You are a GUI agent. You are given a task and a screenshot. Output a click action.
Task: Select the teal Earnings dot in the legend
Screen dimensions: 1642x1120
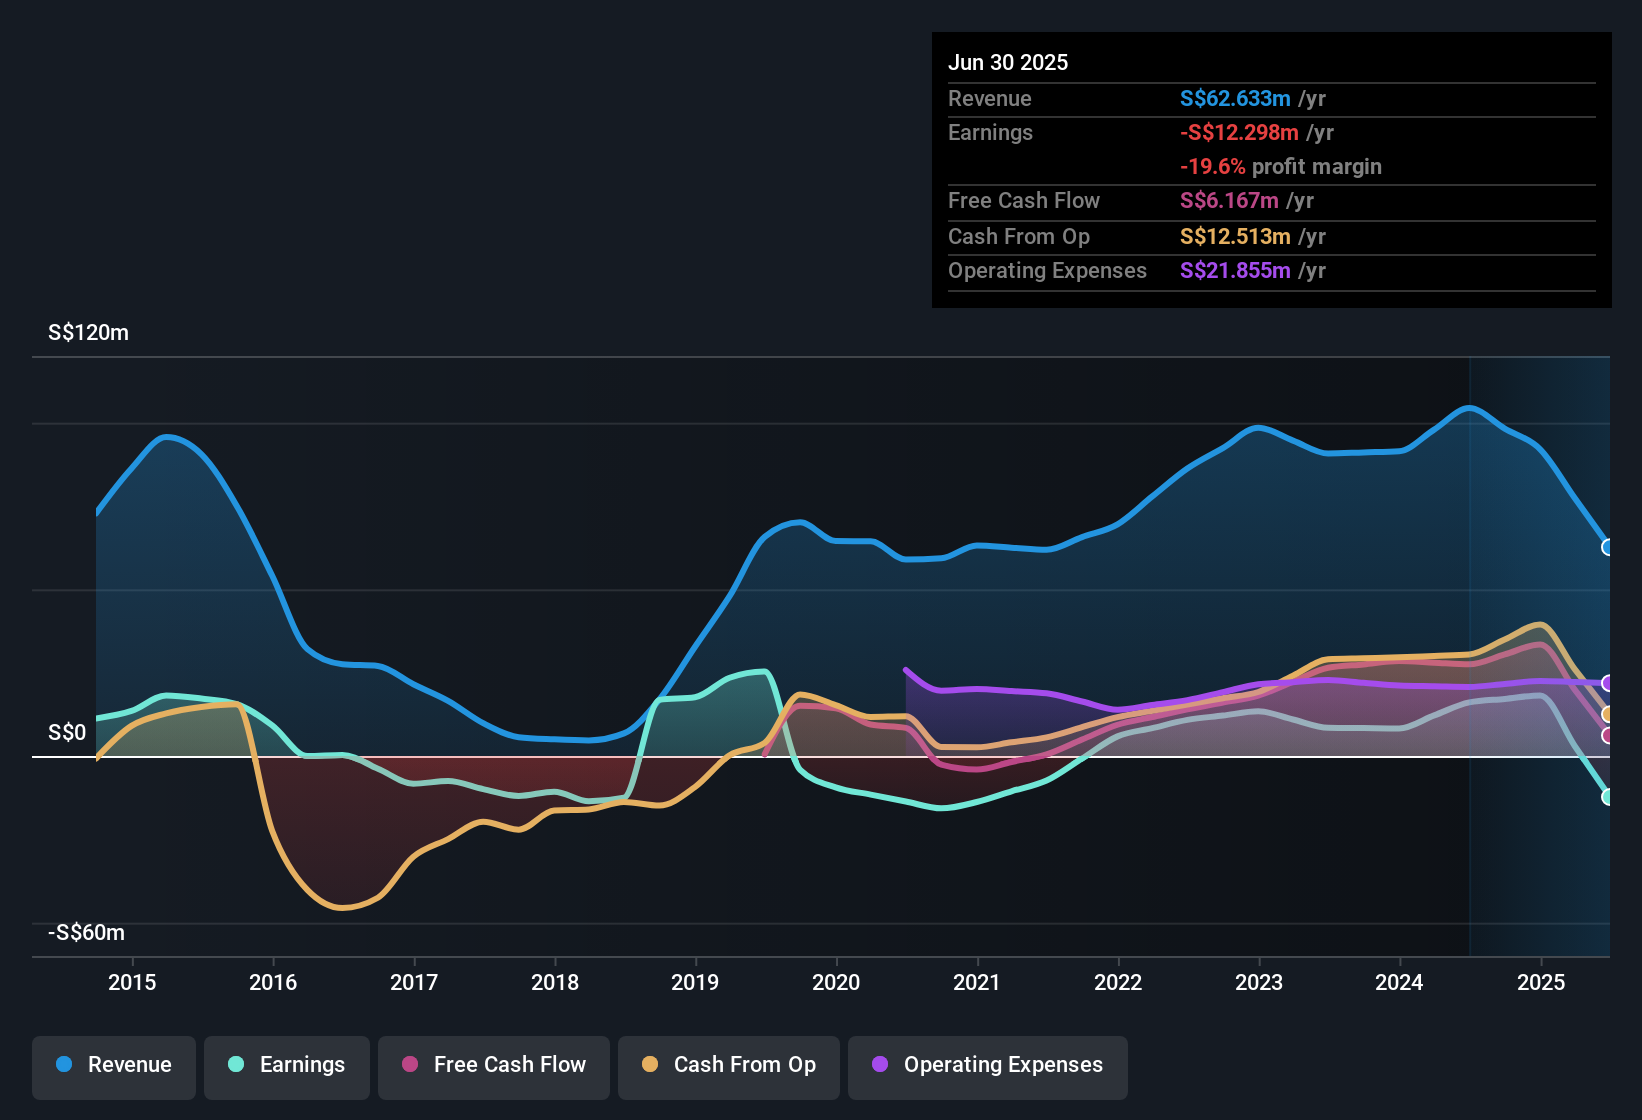tap(236, 1065)
